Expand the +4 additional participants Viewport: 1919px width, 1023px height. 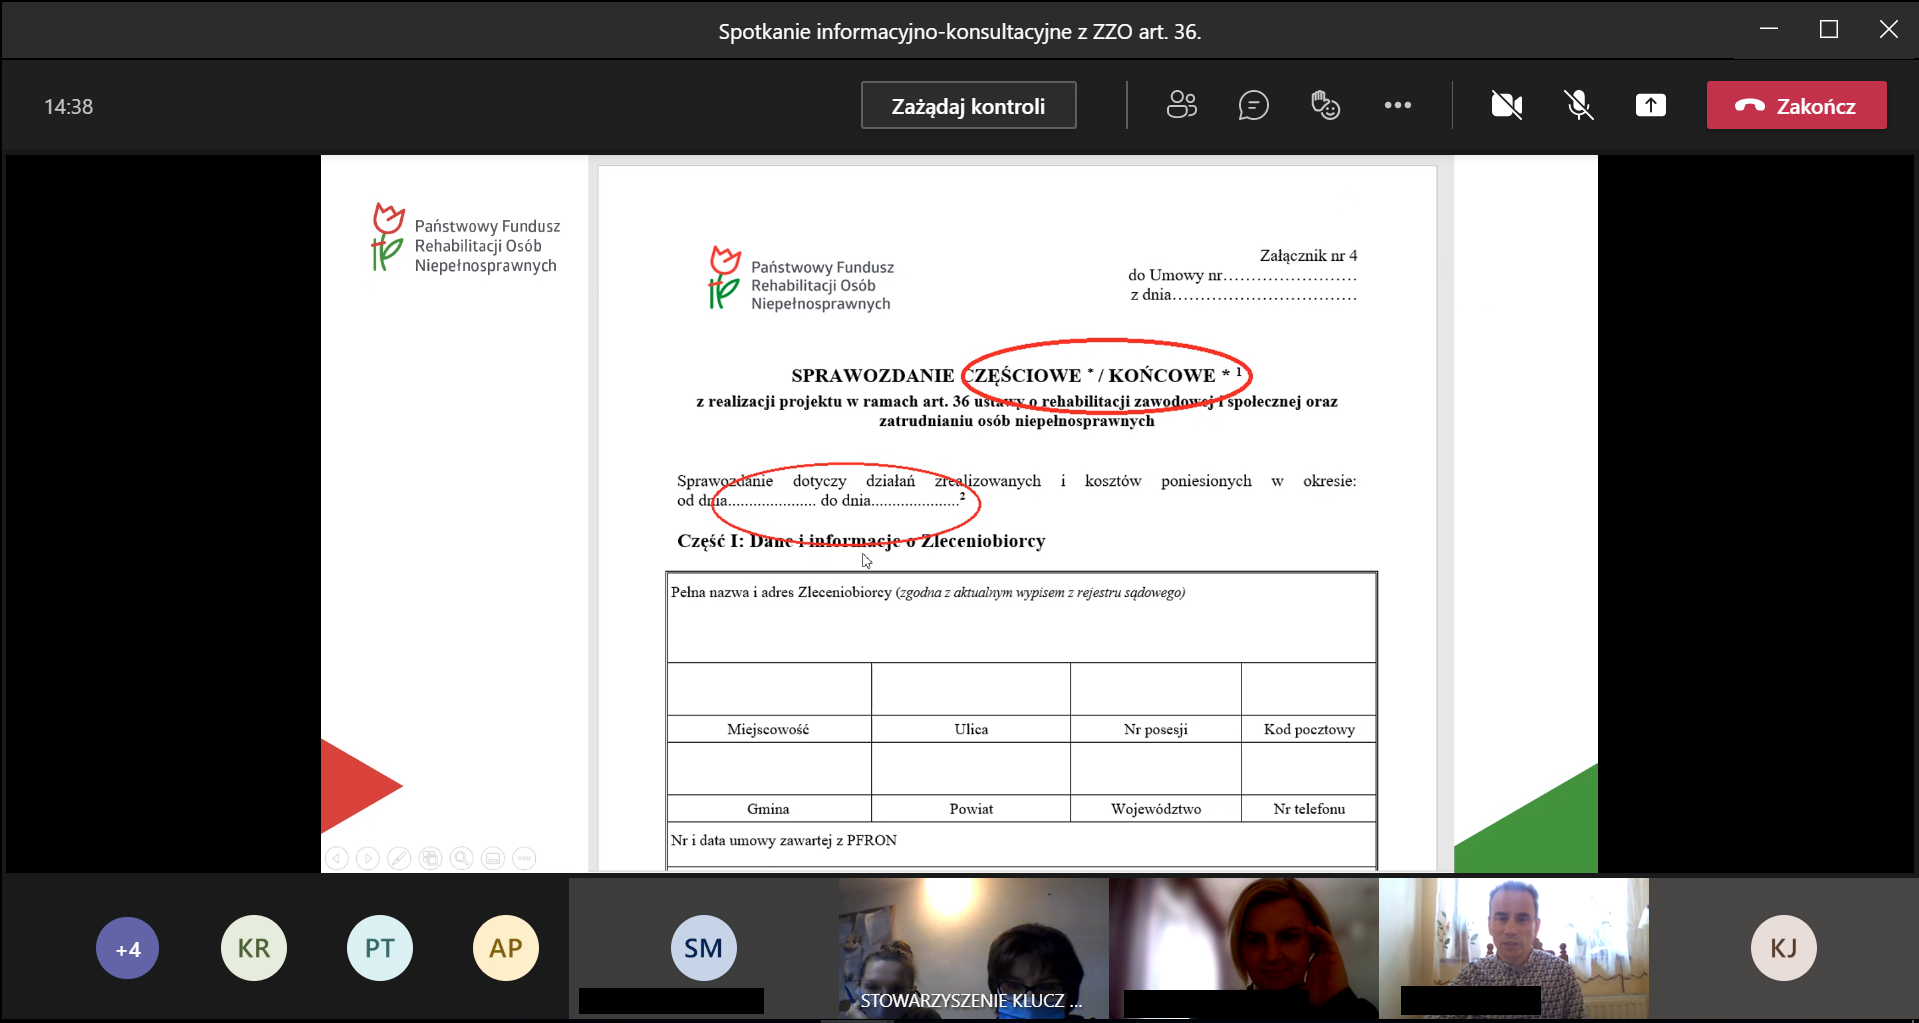[x=127, y=948]
